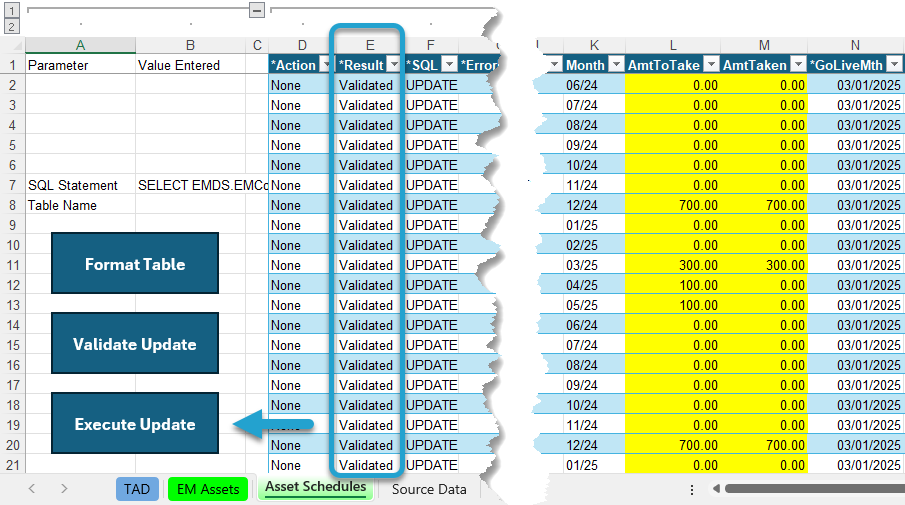This screenshot has height=505, width=905.
Task: Go to previous sheet with left arrow
Action: tap(32, 489)
